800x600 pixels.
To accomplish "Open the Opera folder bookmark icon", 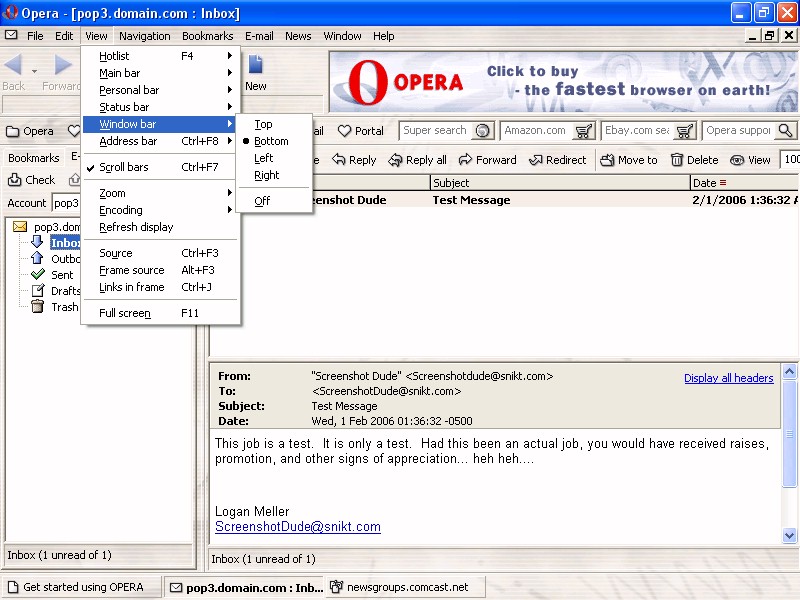I will click(x=12, y=132).
